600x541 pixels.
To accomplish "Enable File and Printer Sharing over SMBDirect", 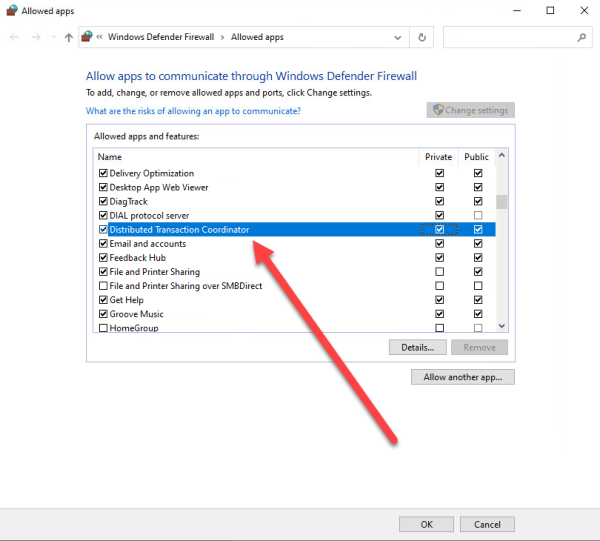I will (103, 286).
